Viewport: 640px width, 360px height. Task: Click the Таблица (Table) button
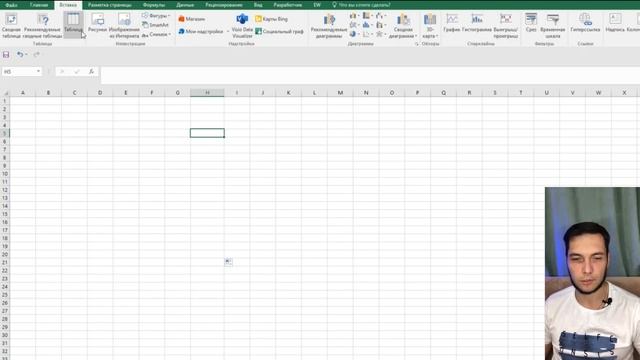click(73, 24)
